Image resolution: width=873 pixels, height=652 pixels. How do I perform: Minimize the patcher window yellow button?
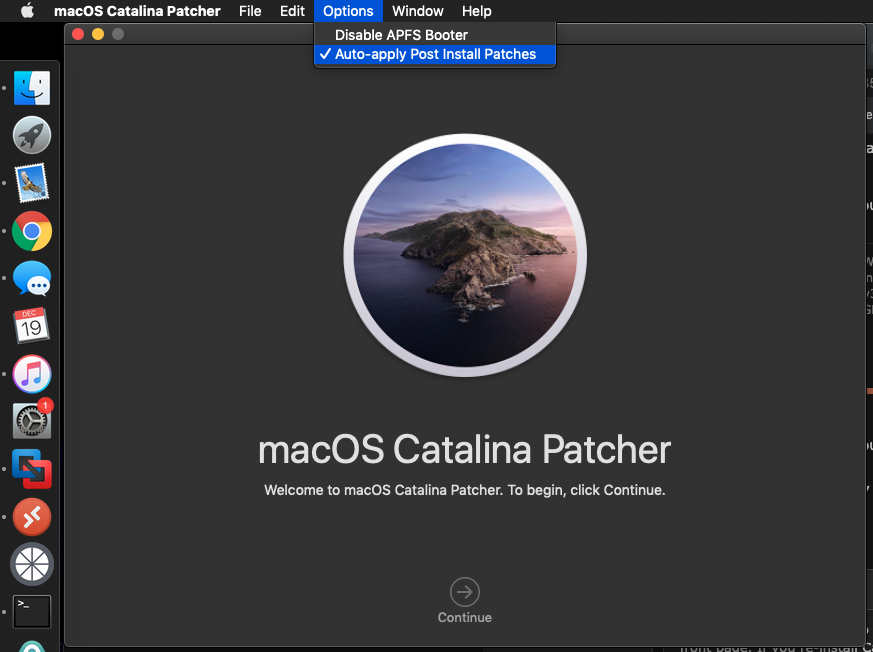click(x=98, y=34)
